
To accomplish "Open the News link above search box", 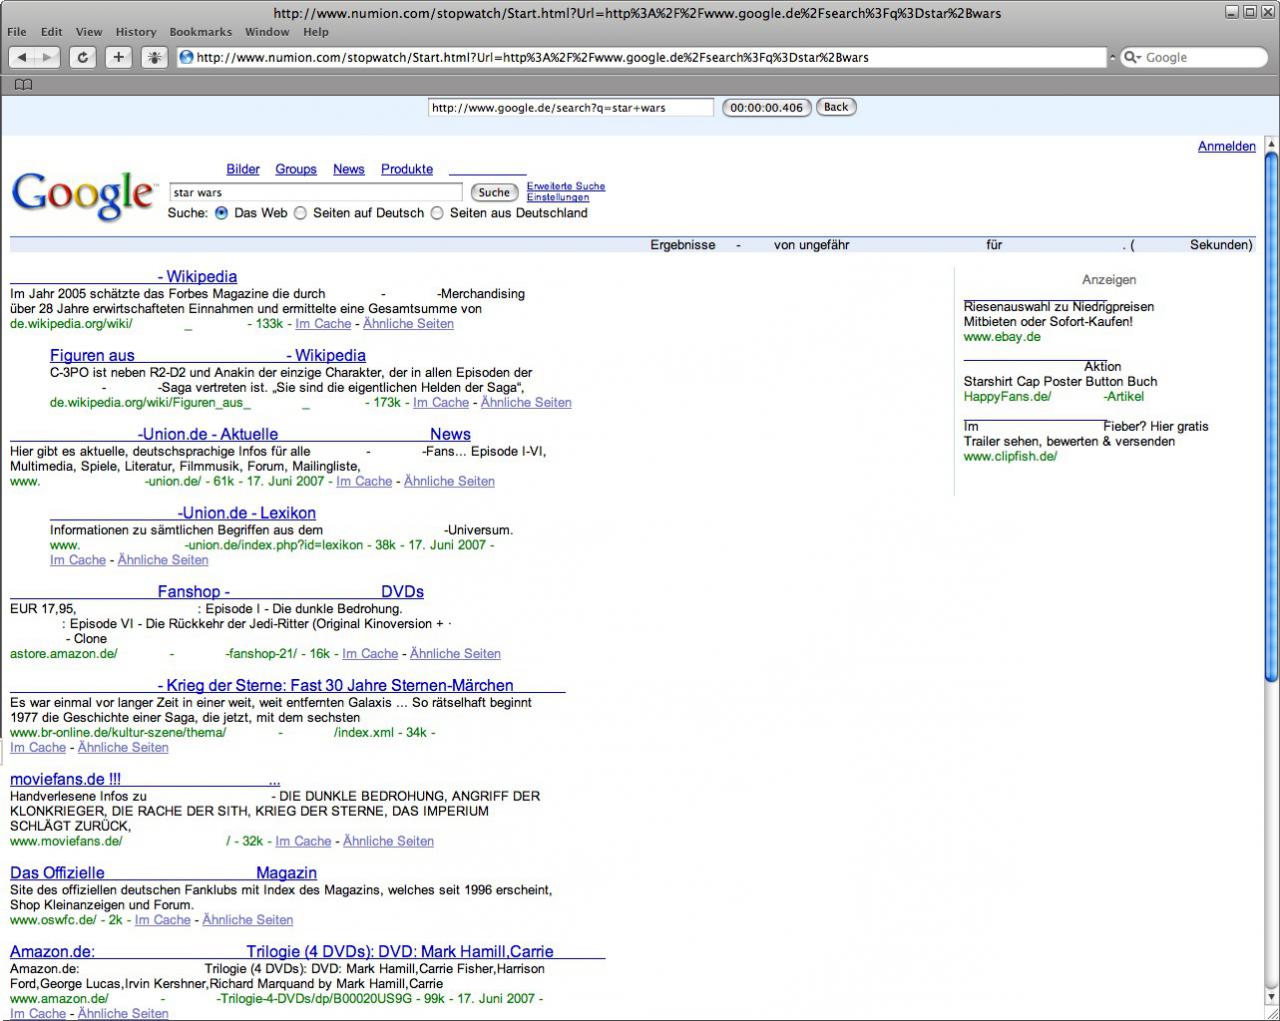I will pos(349,170).
